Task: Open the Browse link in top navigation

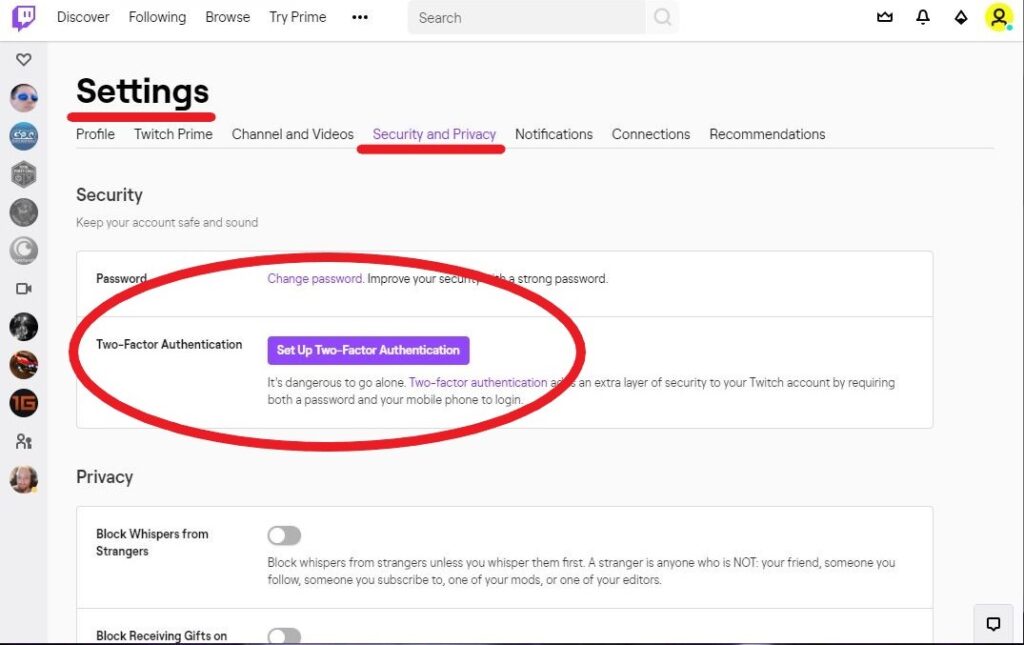Action: coord(227,17)
